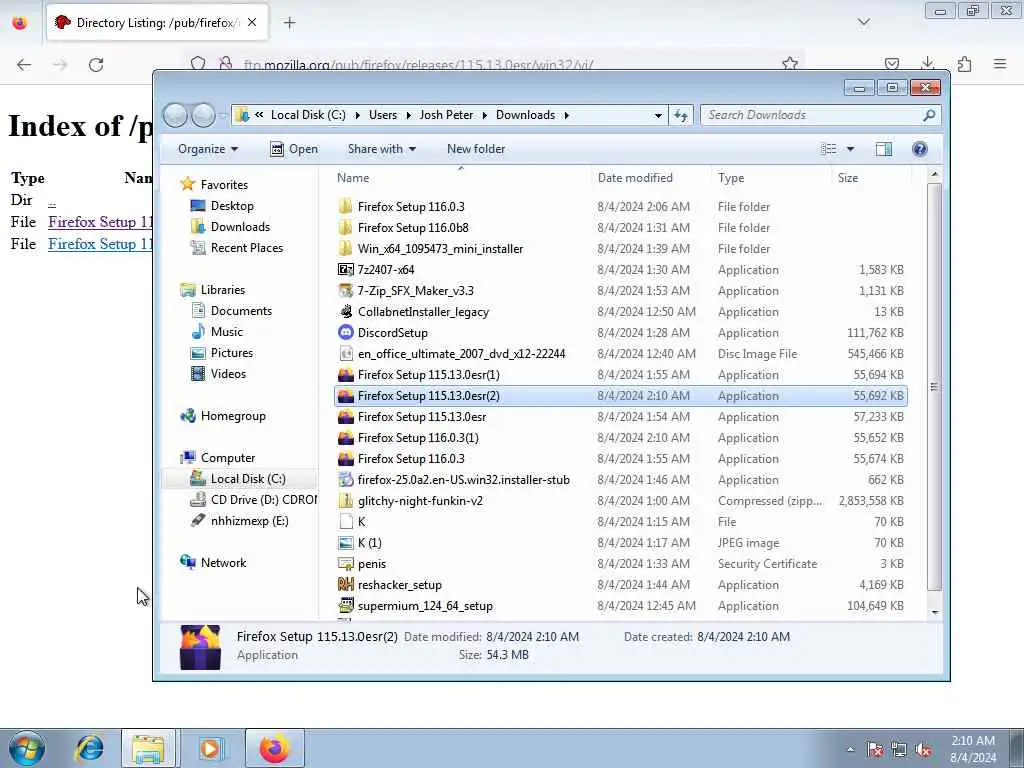Open the Videos library
Screen dimensions: 1024x768
point(218,374)
